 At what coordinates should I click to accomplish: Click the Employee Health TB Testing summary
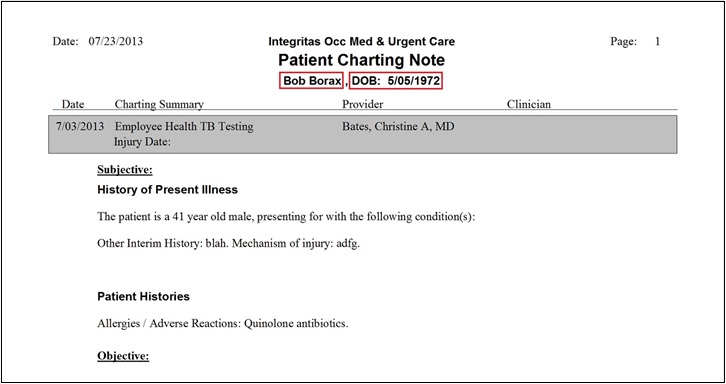(x=184, y=126)
